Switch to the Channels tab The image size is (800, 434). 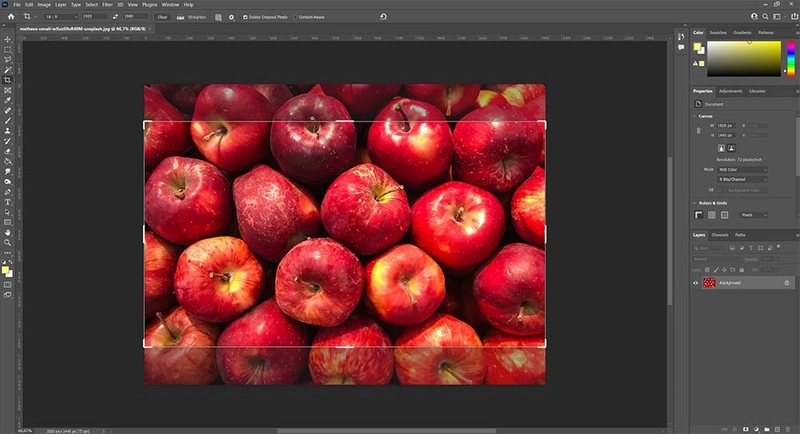pos(720,235)
